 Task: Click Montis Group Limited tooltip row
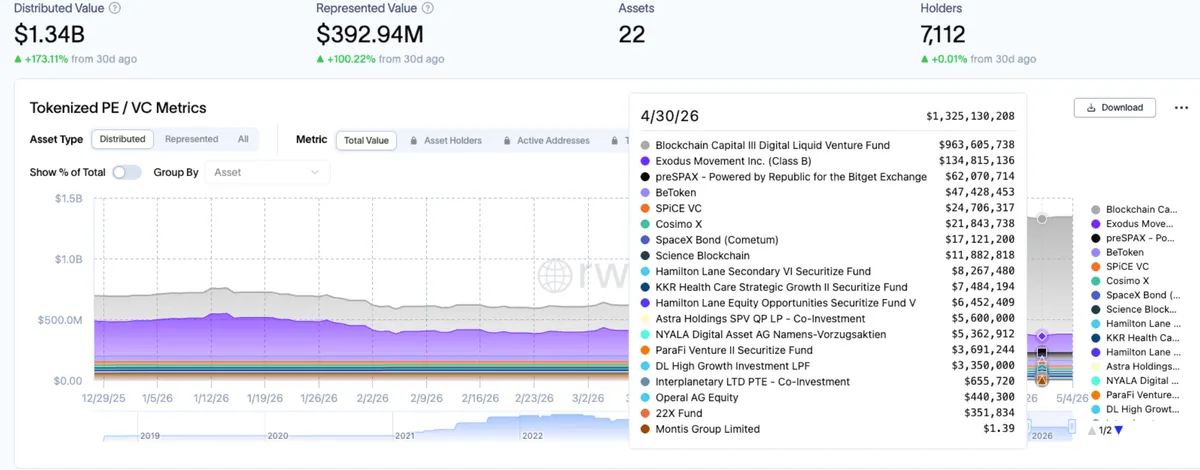click(828, 429)
